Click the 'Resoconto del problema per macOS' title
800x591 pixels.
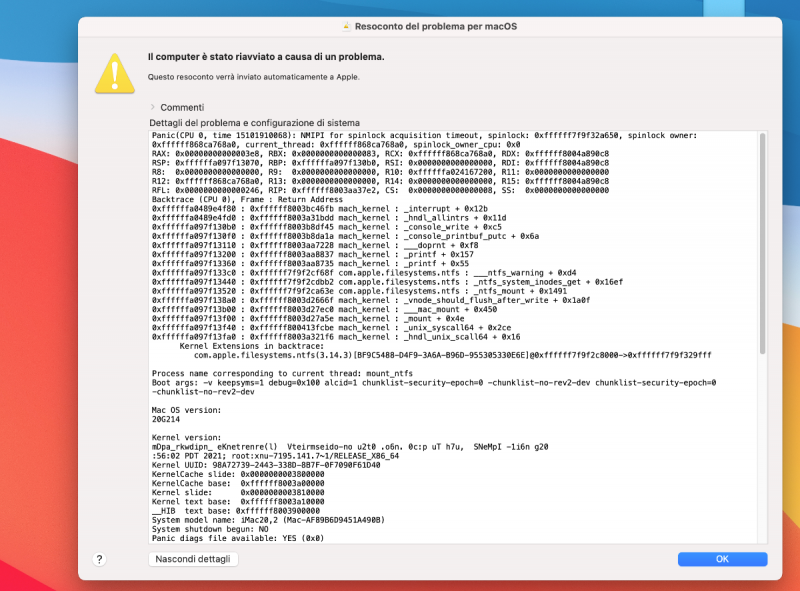tap(436, 27)
